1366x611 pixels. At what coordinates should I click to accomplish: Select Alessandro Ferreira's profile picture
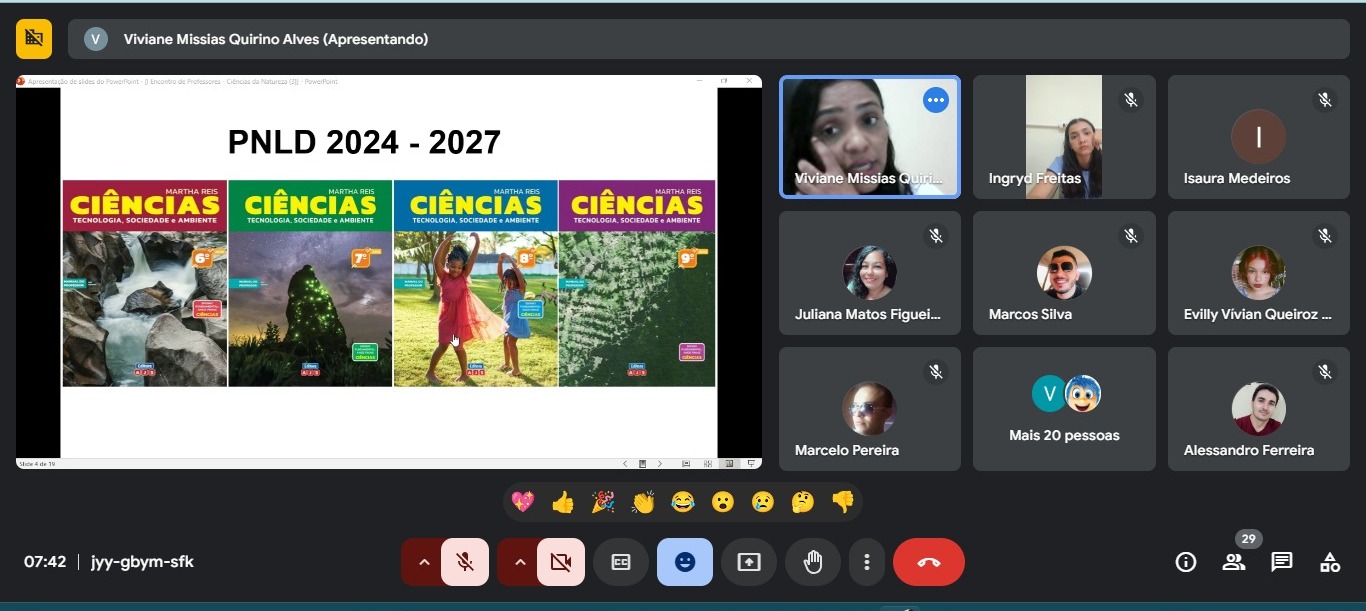tap(1258, 409)
